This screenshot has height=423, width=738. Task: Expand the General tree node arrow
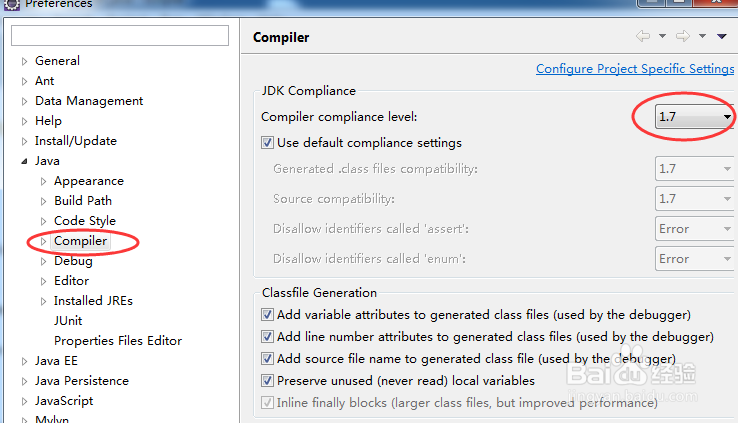pyautogui.click(x=25, y=61)
